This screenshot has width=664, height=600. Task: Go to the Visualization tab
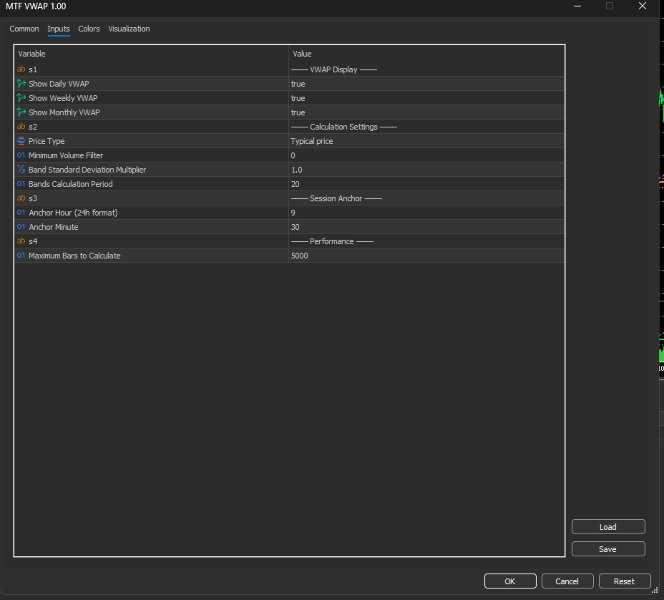tap(129, 29)
